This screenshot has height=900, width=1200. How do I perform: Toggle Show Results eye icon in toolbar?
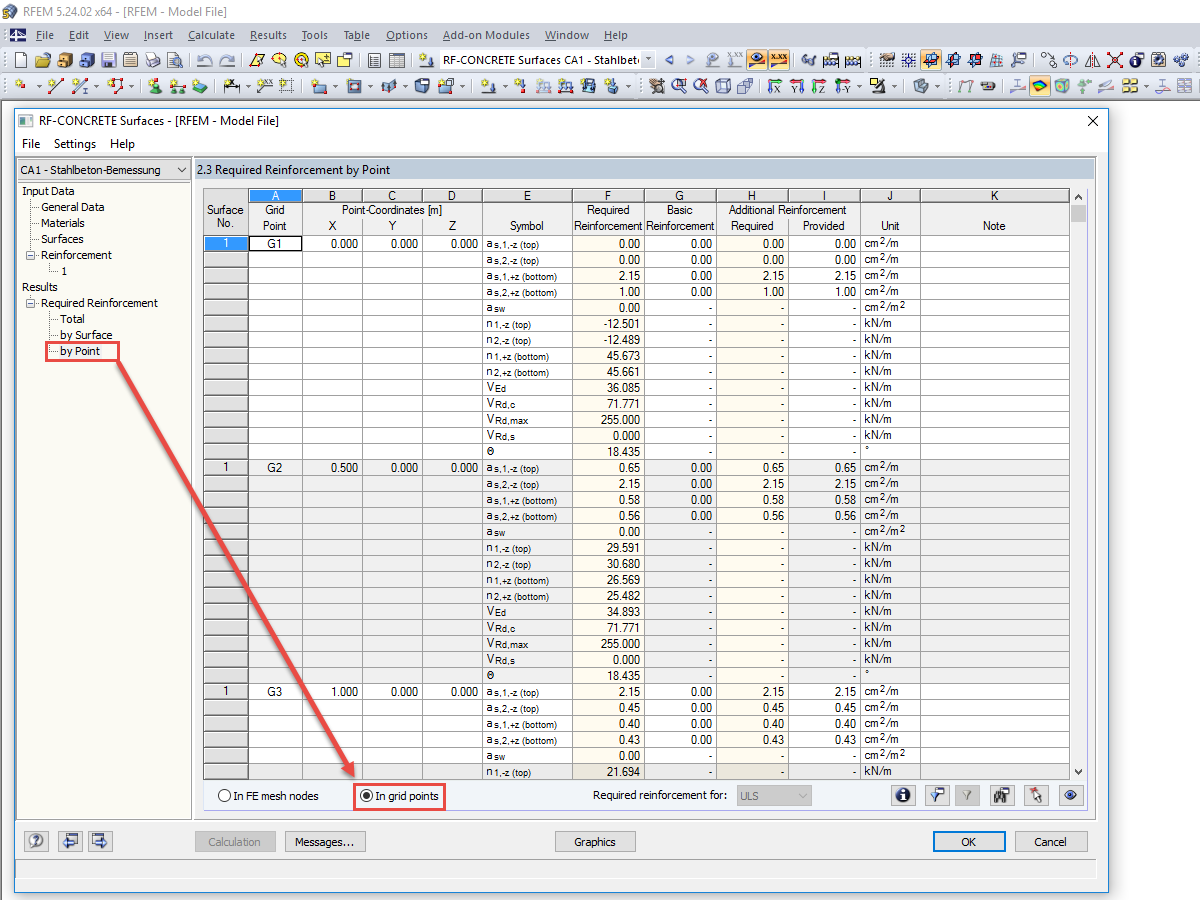pyautogui.click(x=757, y=60)
